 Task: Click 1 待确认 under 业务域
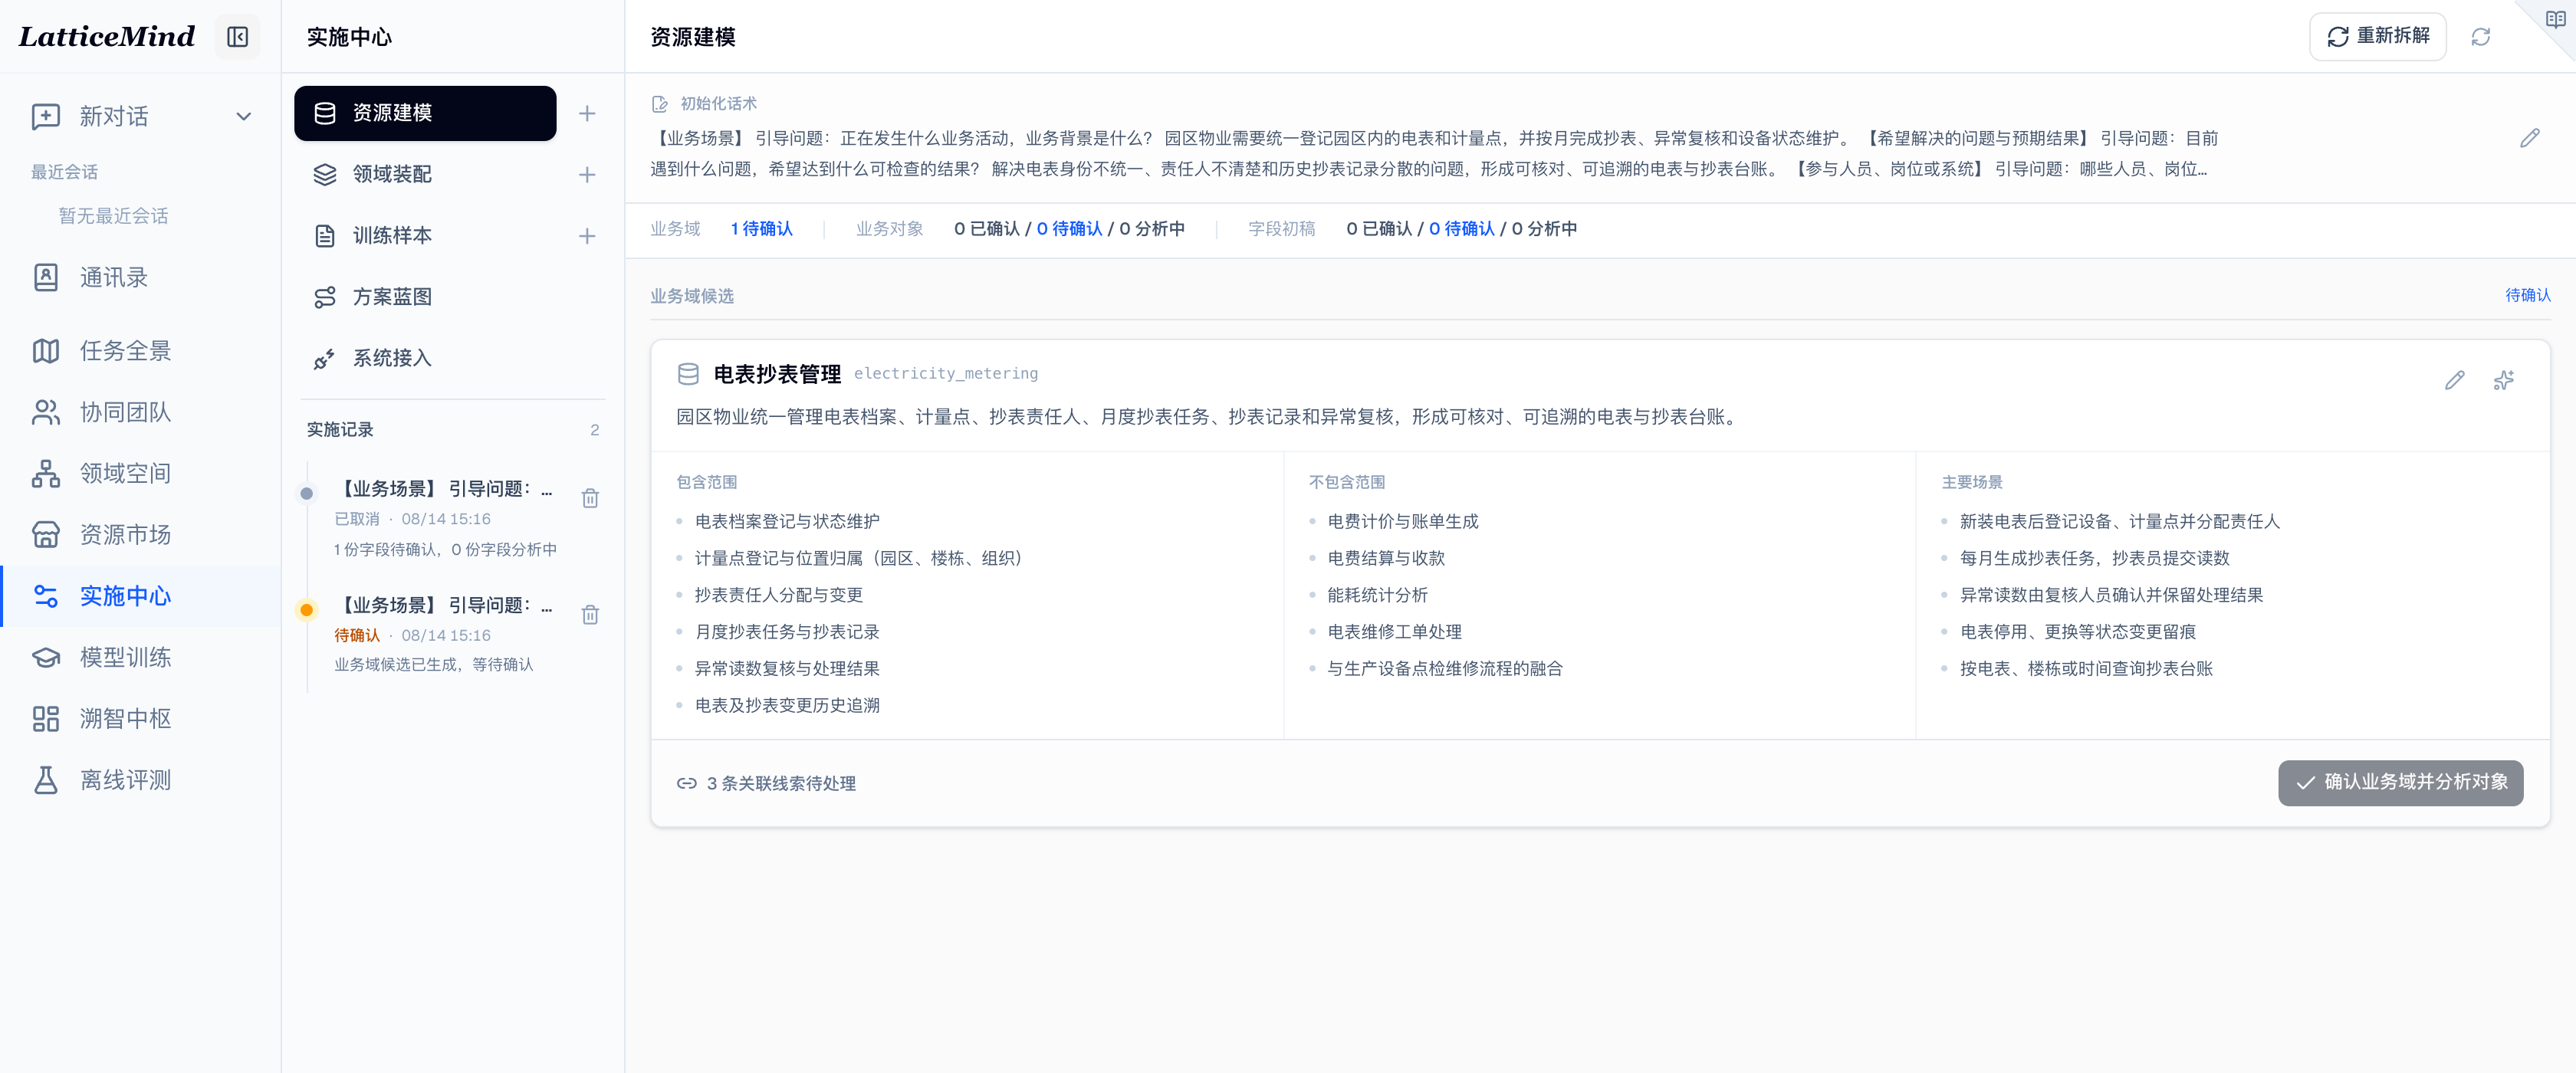(x=761, y=229)
